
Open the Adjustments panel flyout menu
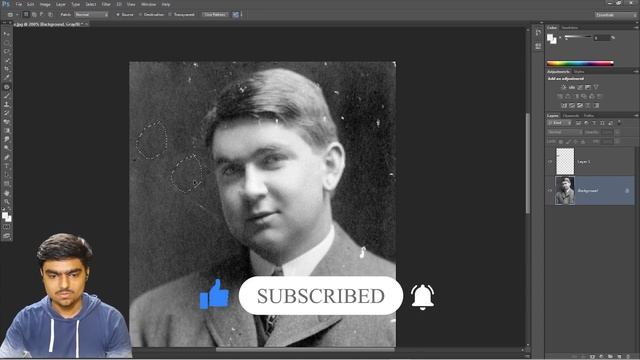pyautogui.click(x=636, y=72)
